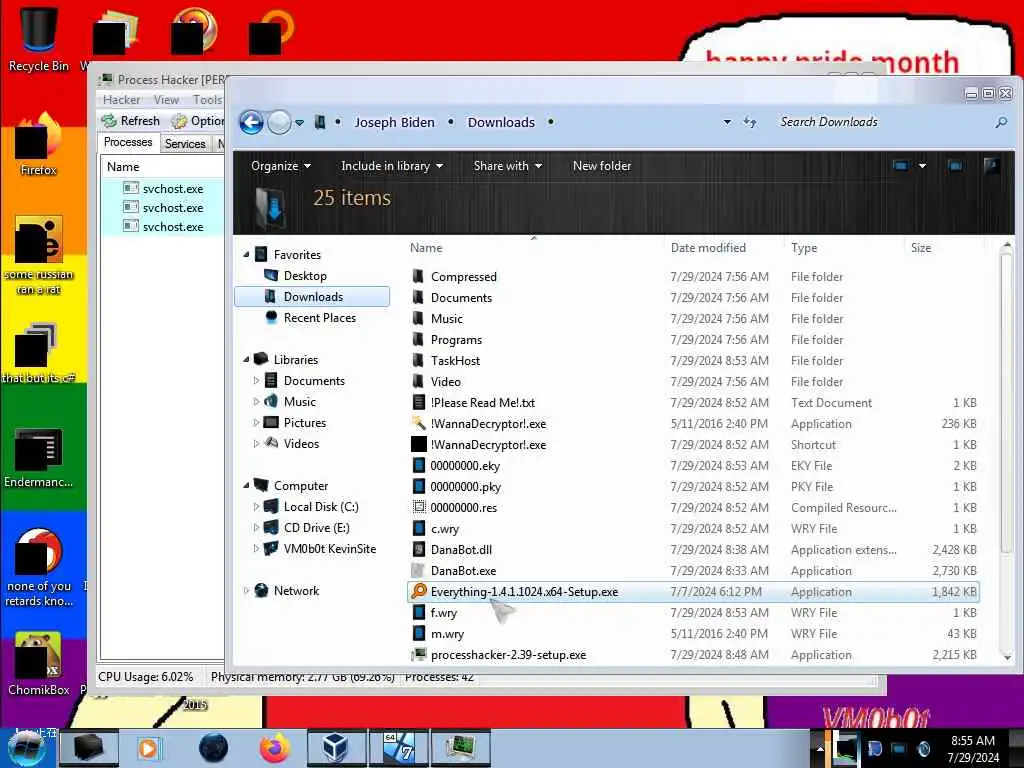Click the New folder button
The image size is (1024, 768).
click(601, 166)
